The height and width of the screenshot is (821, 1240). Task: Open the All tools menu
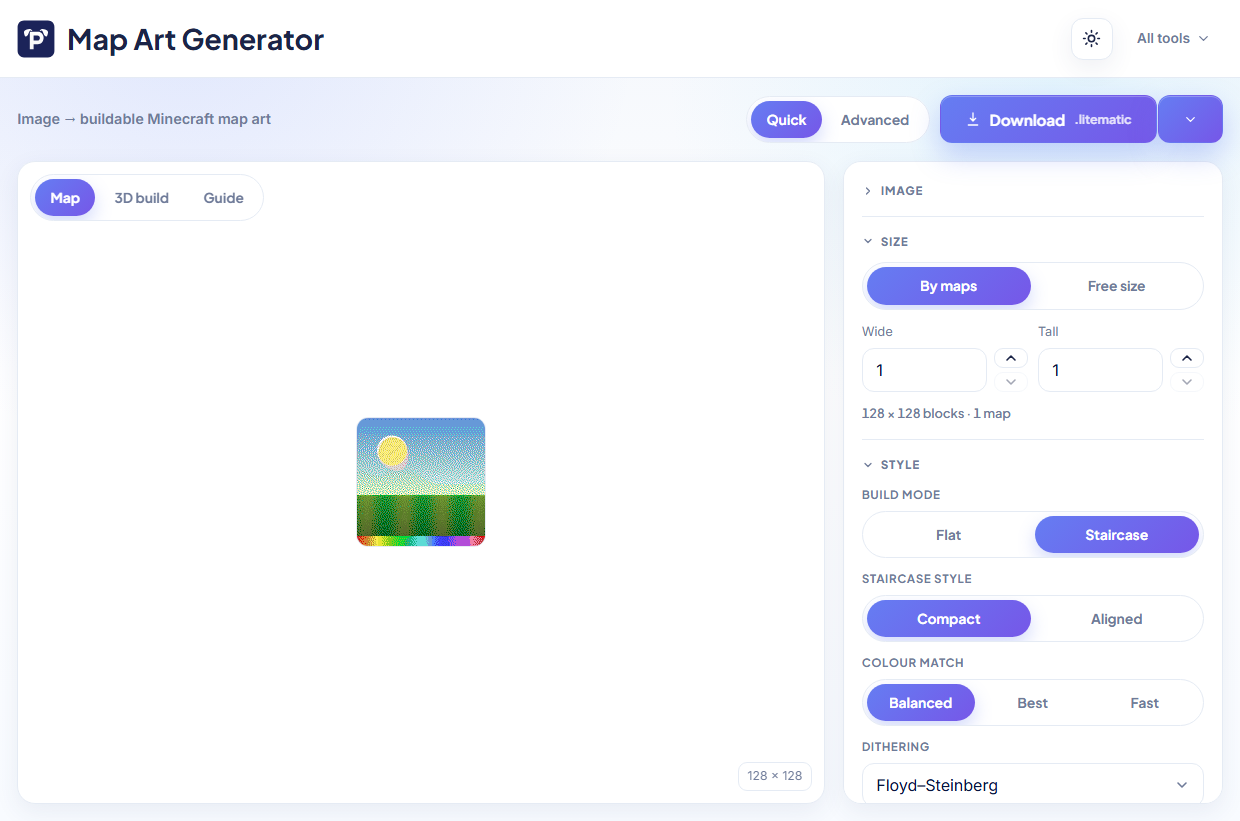pyautogui.click(x=1173, y=39)
